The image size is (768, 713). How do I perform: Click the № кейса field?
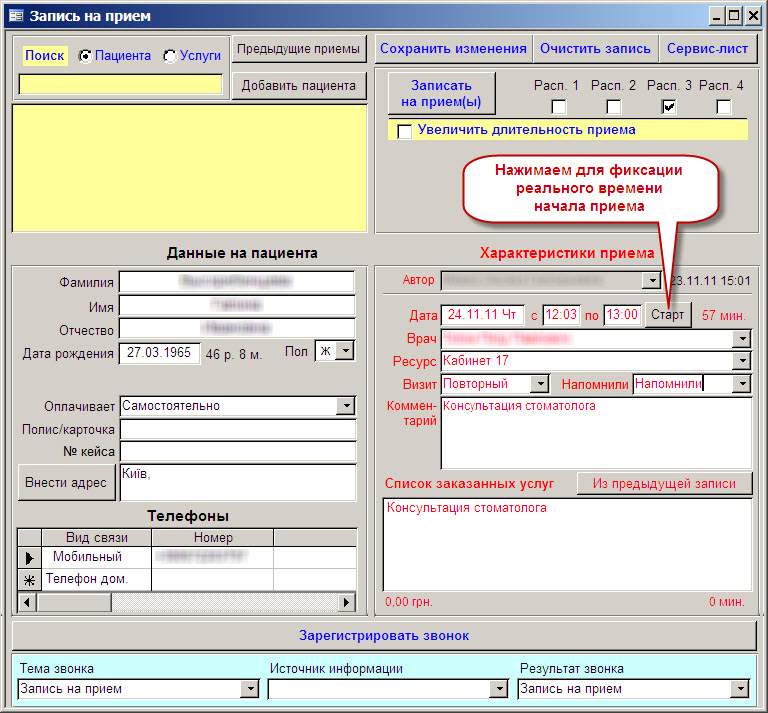pyautogui.click(x=238, y=452)
